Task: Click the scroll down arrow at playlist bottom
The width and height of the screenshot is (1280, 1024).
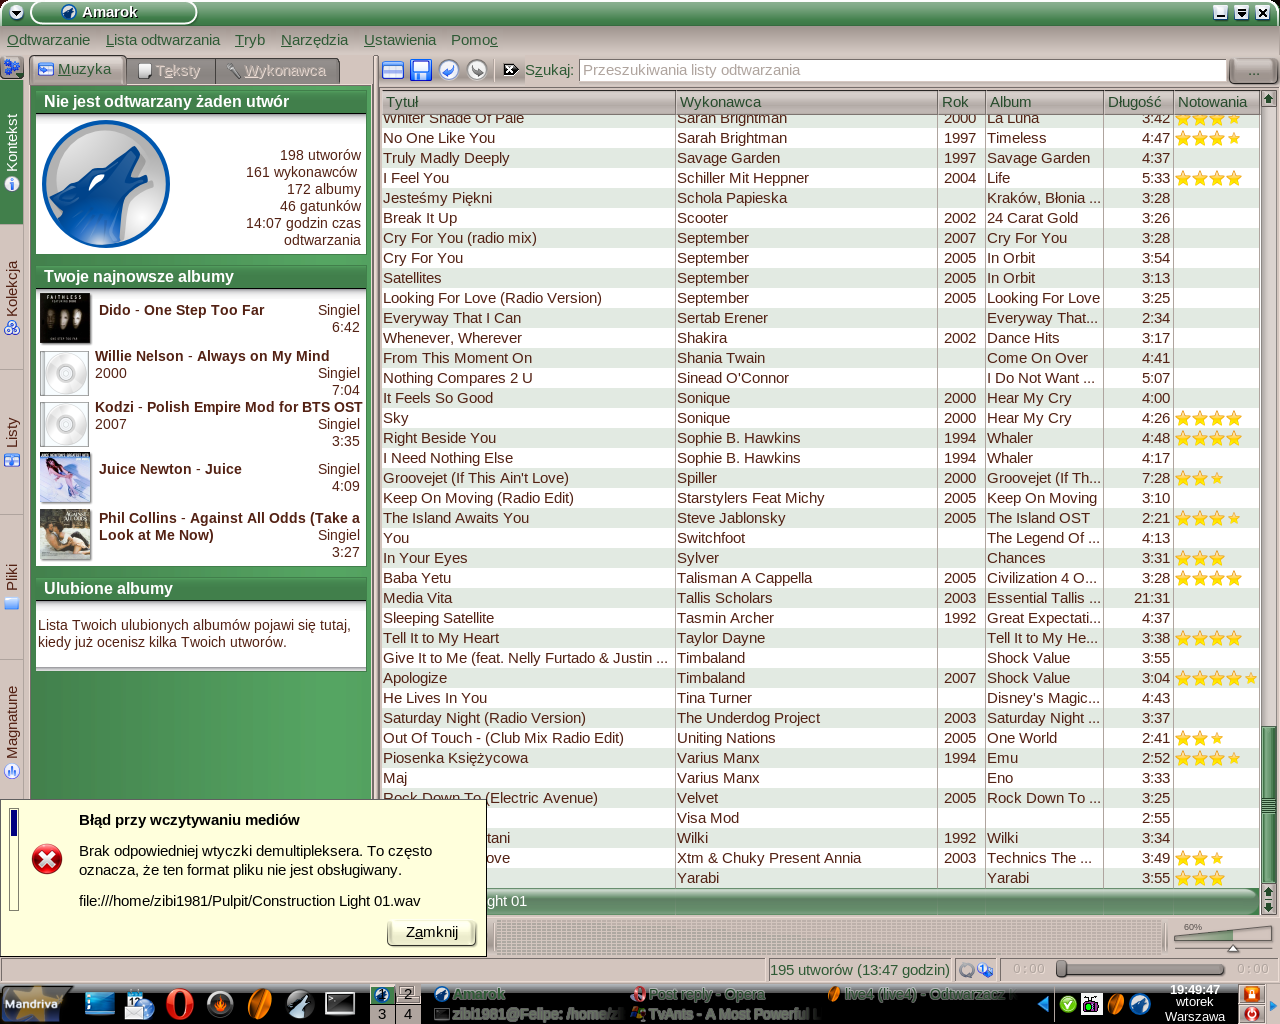Action: pyautogui.click(x=1269, y=907)
